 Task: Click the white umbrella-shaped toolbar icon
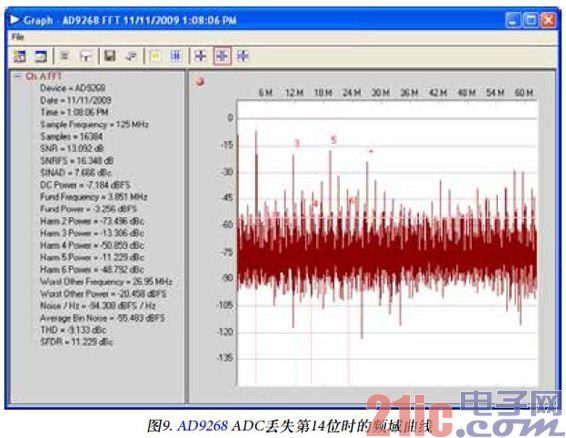(86, 56)
